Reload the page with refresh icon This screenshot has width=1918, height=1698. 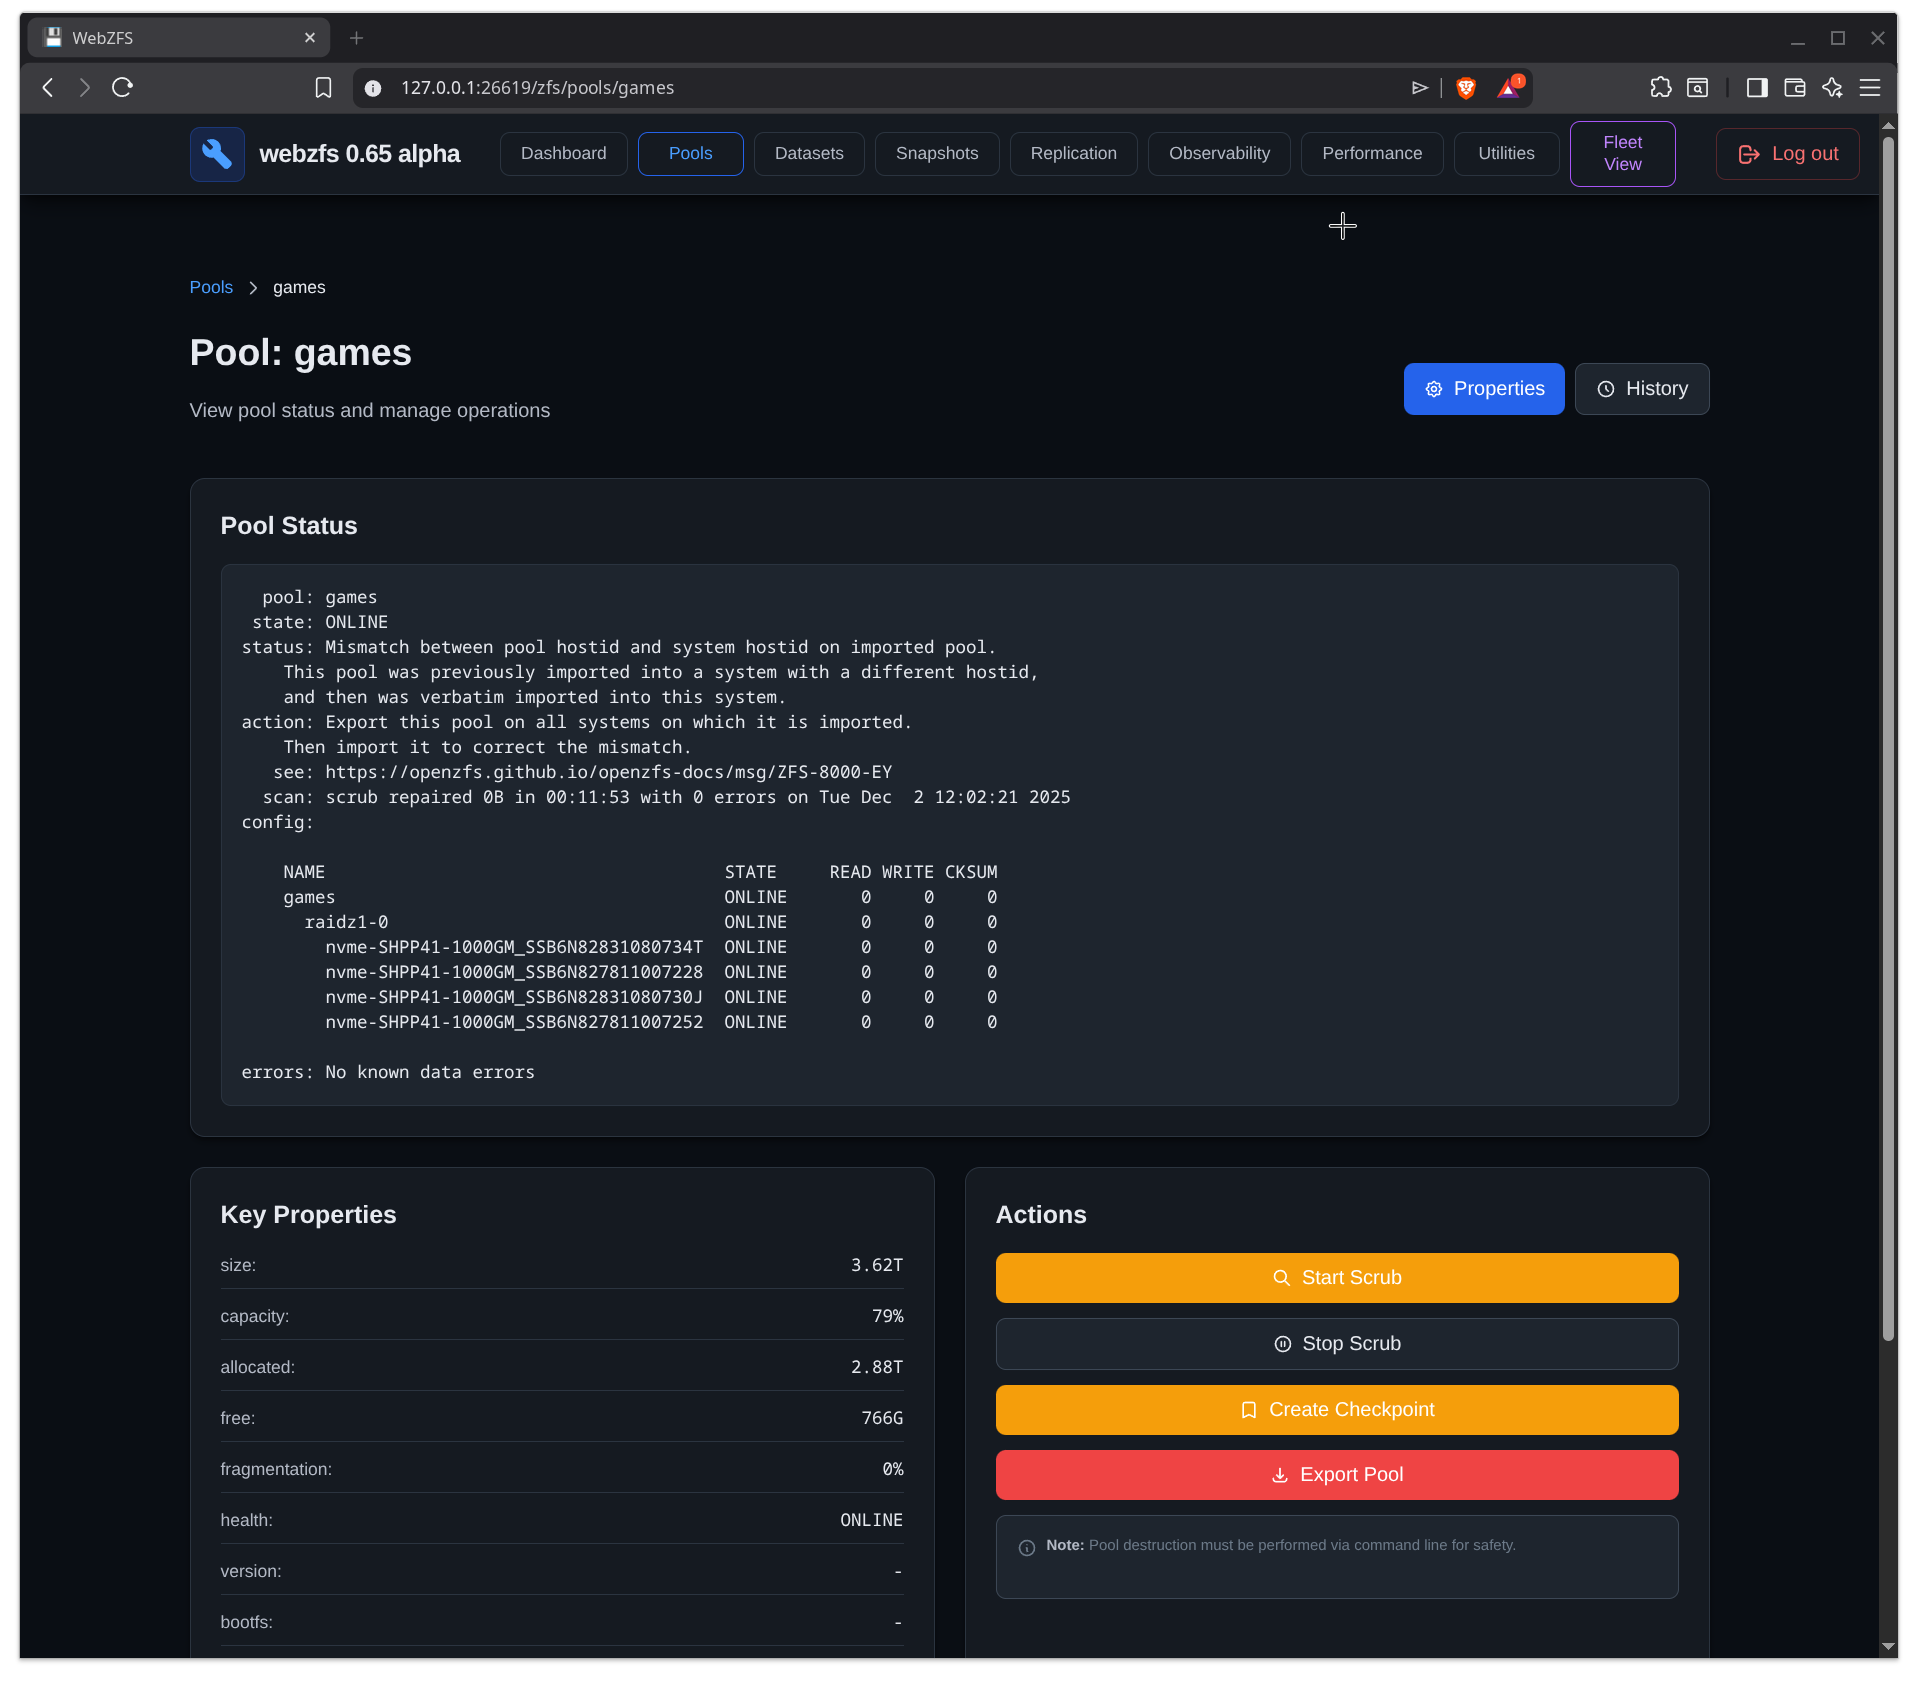(121, 88)
